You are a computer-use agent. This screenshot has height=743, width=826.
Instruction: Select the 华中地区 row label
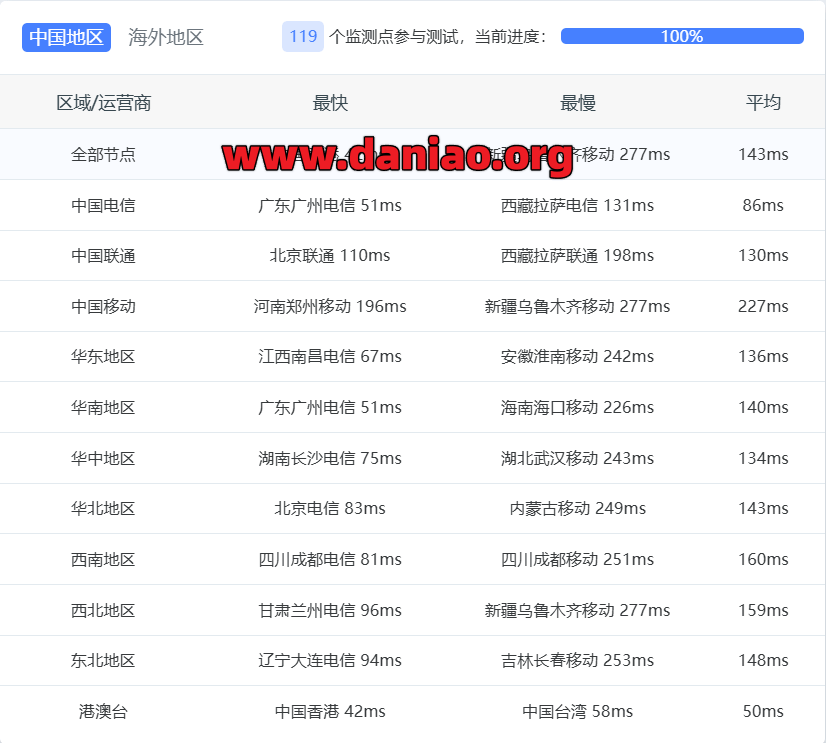click(103, 458)
